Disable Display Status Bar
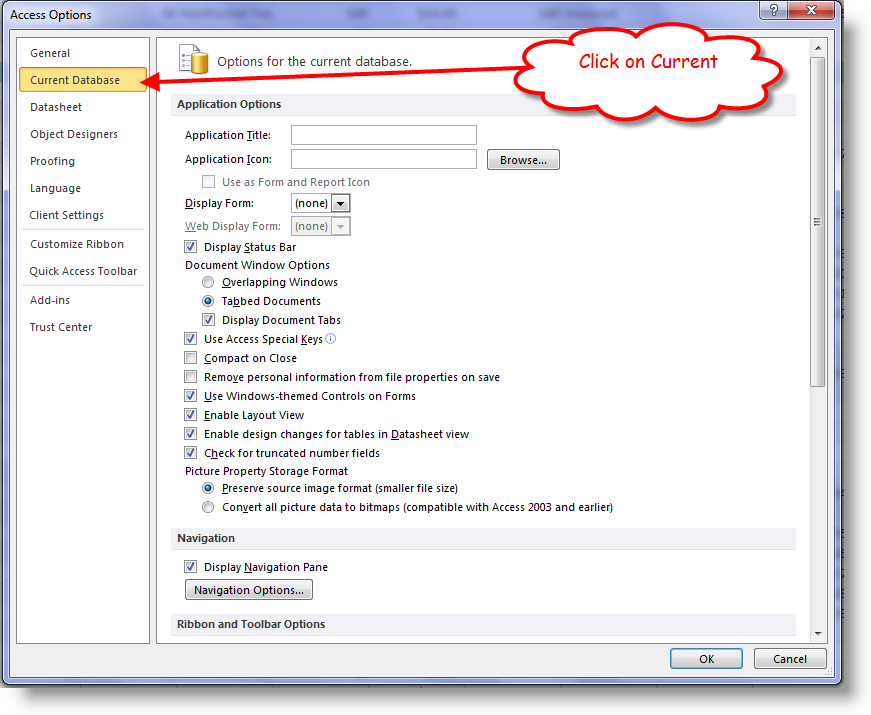The width and height of the screenshot is (871, 715). point(190,246)
